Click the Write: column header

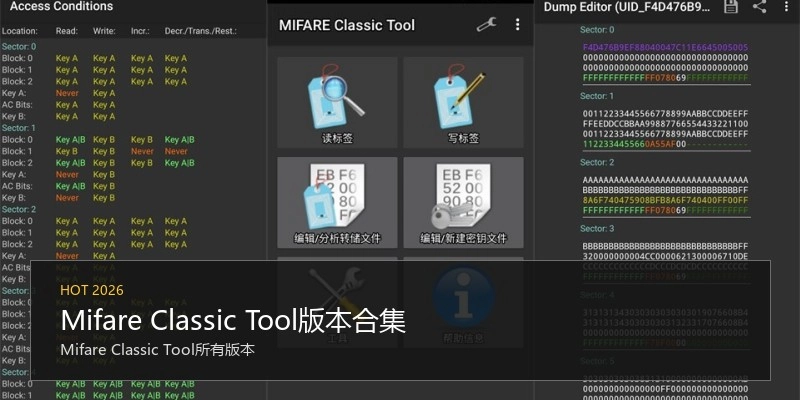pyautogui.click(x=104, y=31)
